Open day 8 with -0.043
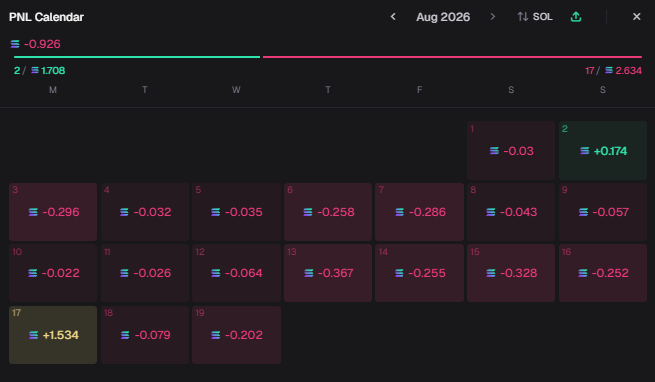 [511, 212]
